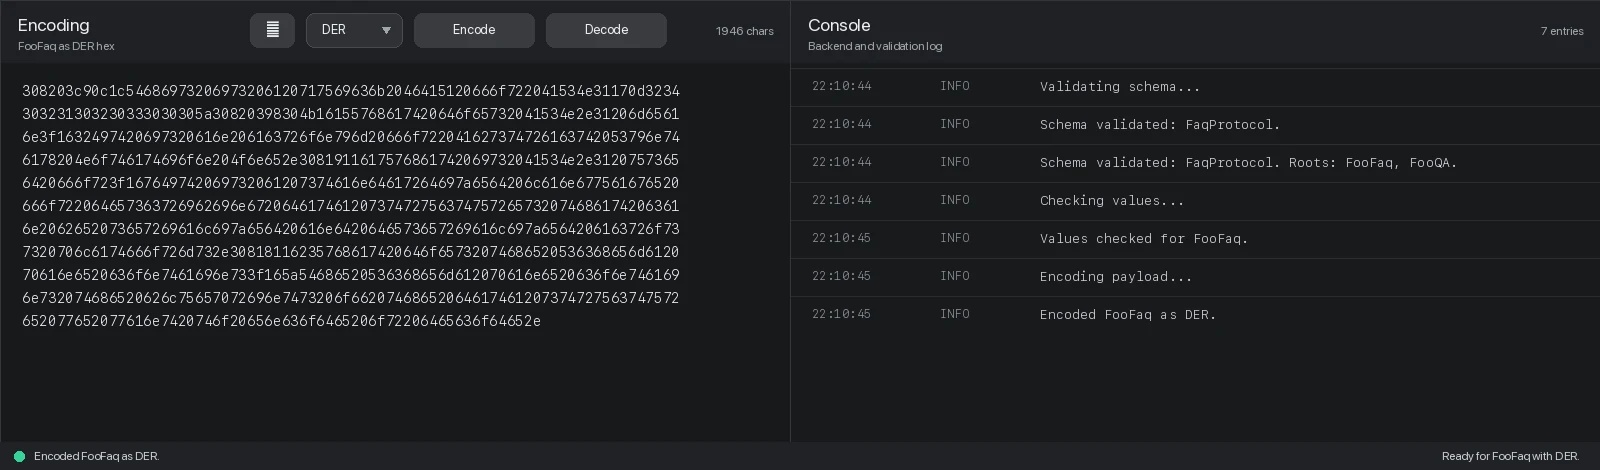Viewport: 1600px width, 470px height.
Task: Click inside the DER hex output area
Action: click(394, 252)
